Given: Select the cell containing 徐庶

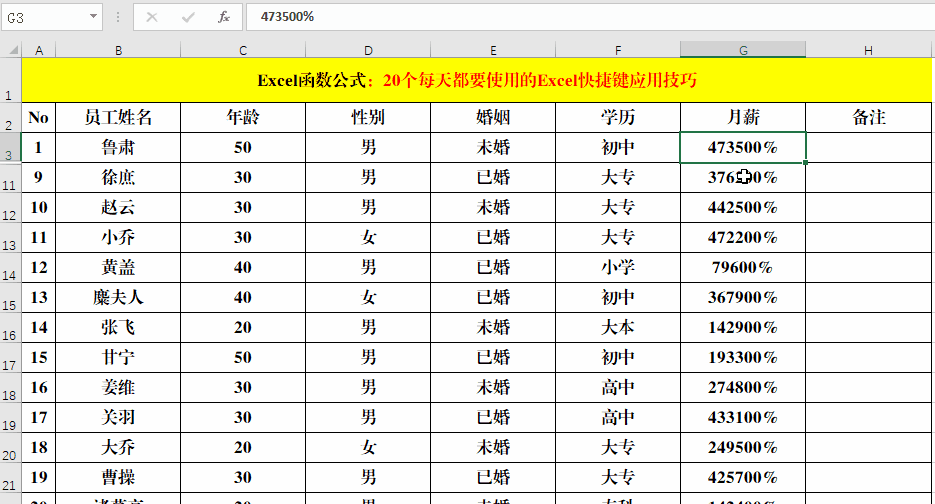Looking at the screenshot, I should 118,177.
